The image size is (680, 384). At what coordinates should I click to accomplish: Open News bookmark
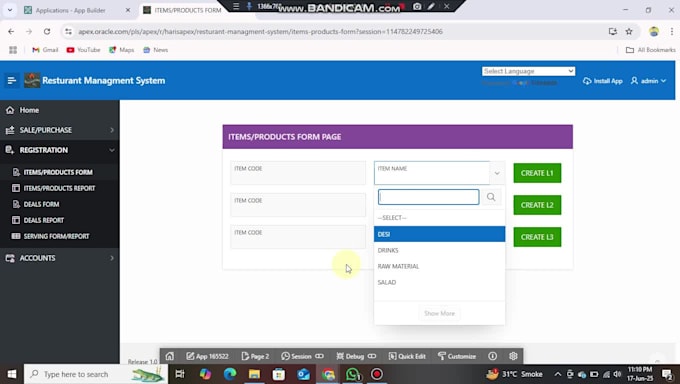point(155,50)
